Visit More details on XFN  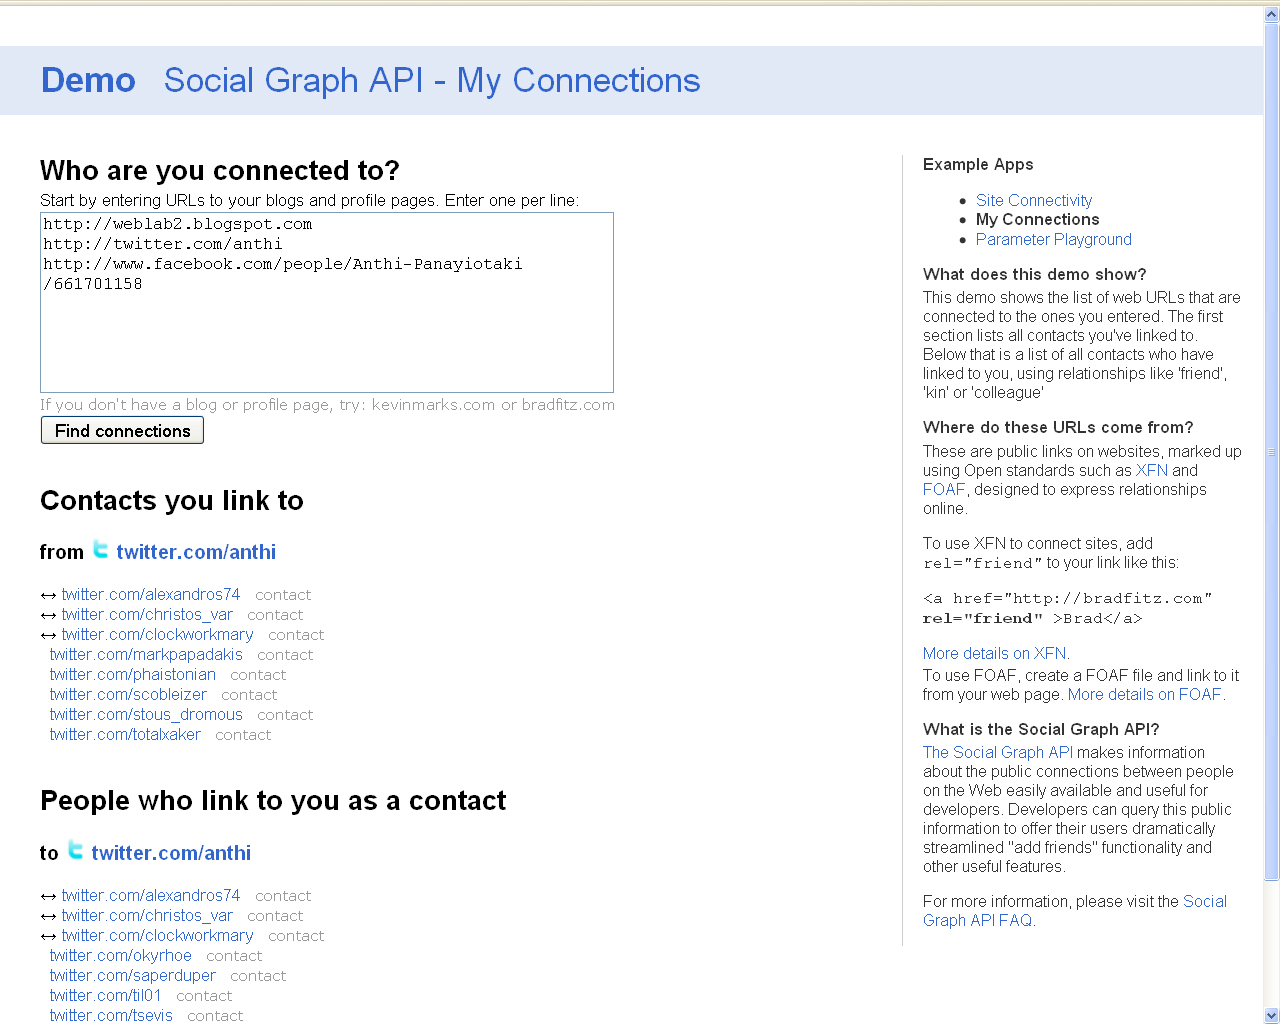[x=995, y=654]
